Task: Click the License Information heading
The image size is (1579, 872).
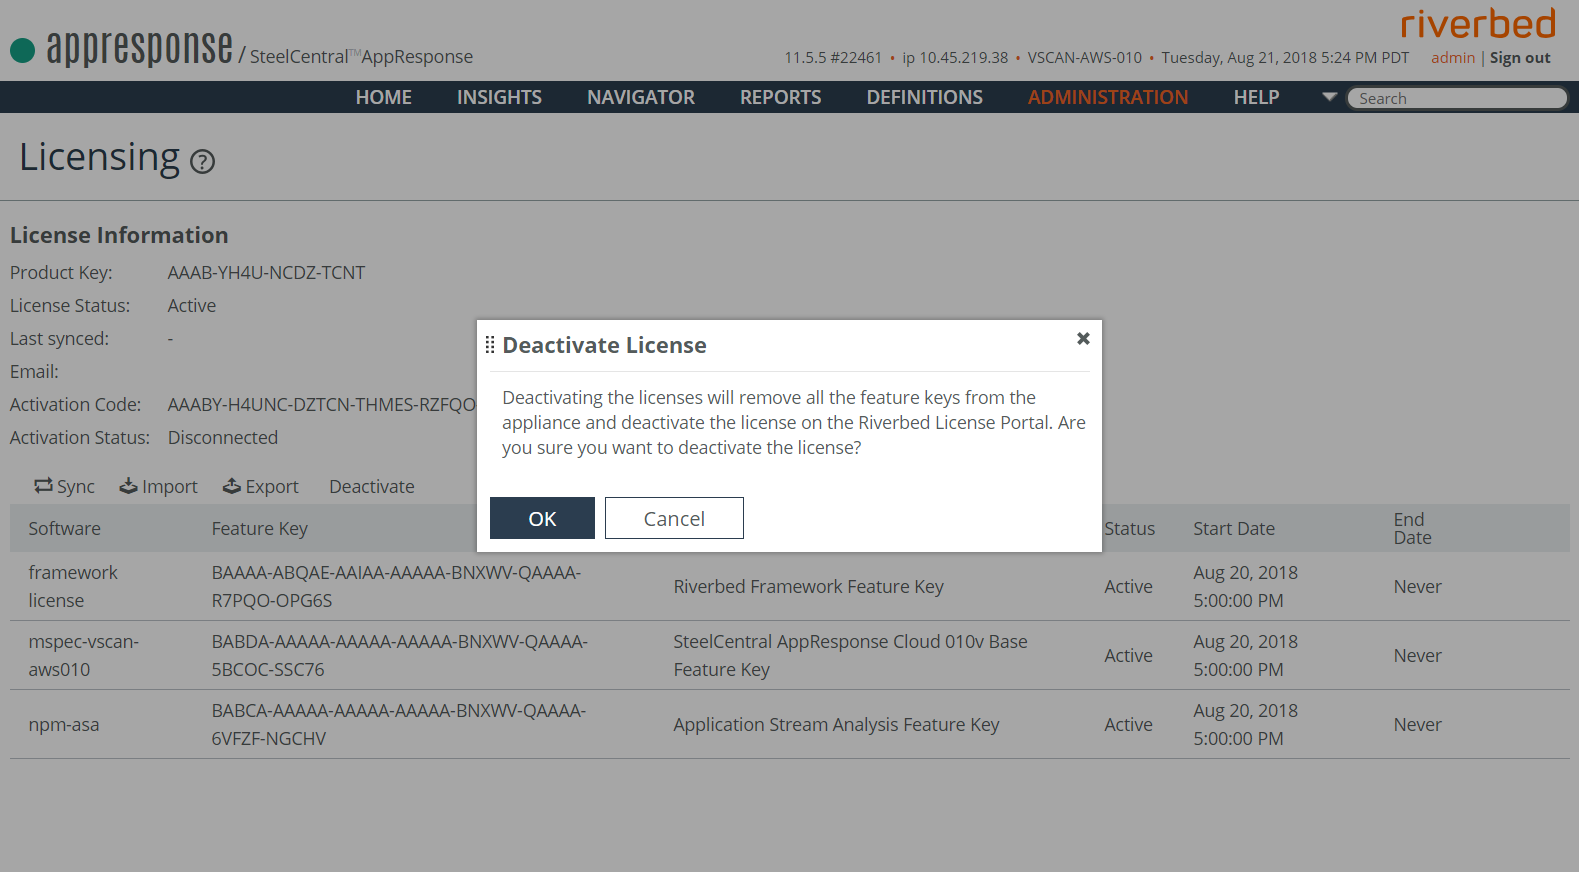Action: [119, 235]
